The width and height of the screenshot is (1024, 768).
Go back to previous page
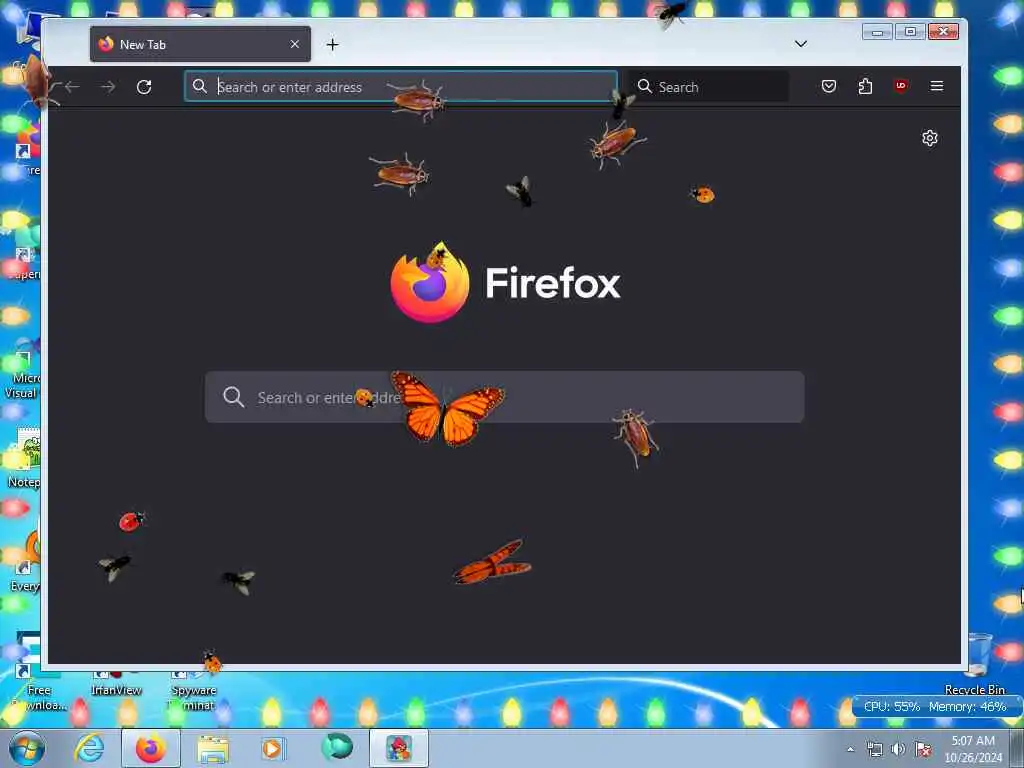point(72,87)
